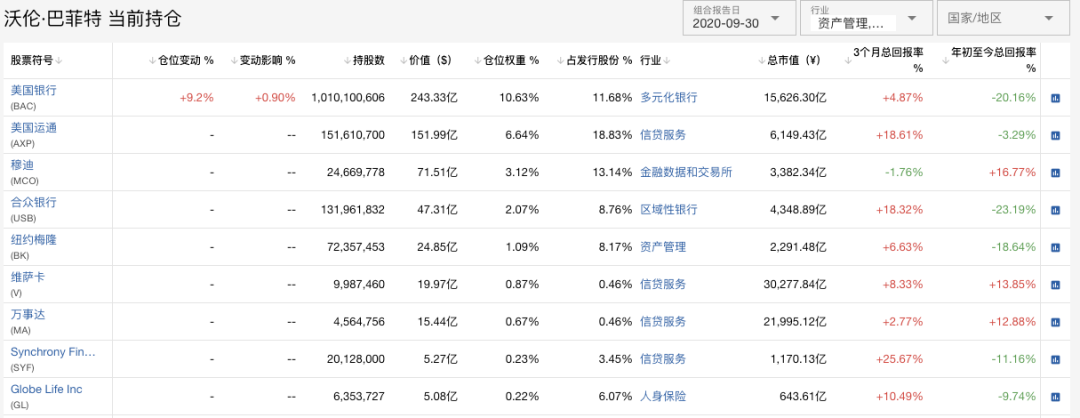This screenshot has width=1080, height=418.
Task: Sort by 总市值 (¥) column
Action: [789, 60]
